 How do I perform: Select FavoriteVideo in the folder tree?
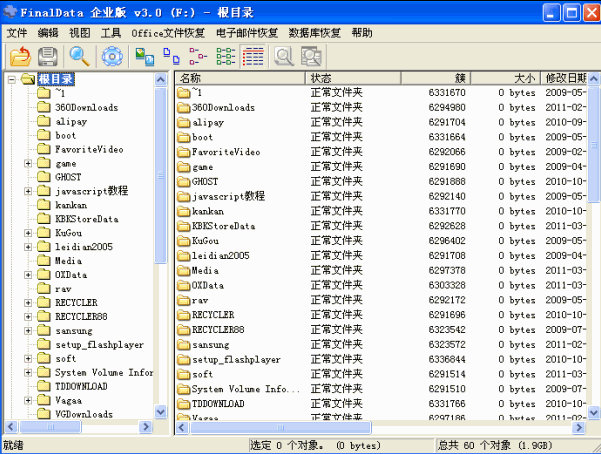[89, 149]
